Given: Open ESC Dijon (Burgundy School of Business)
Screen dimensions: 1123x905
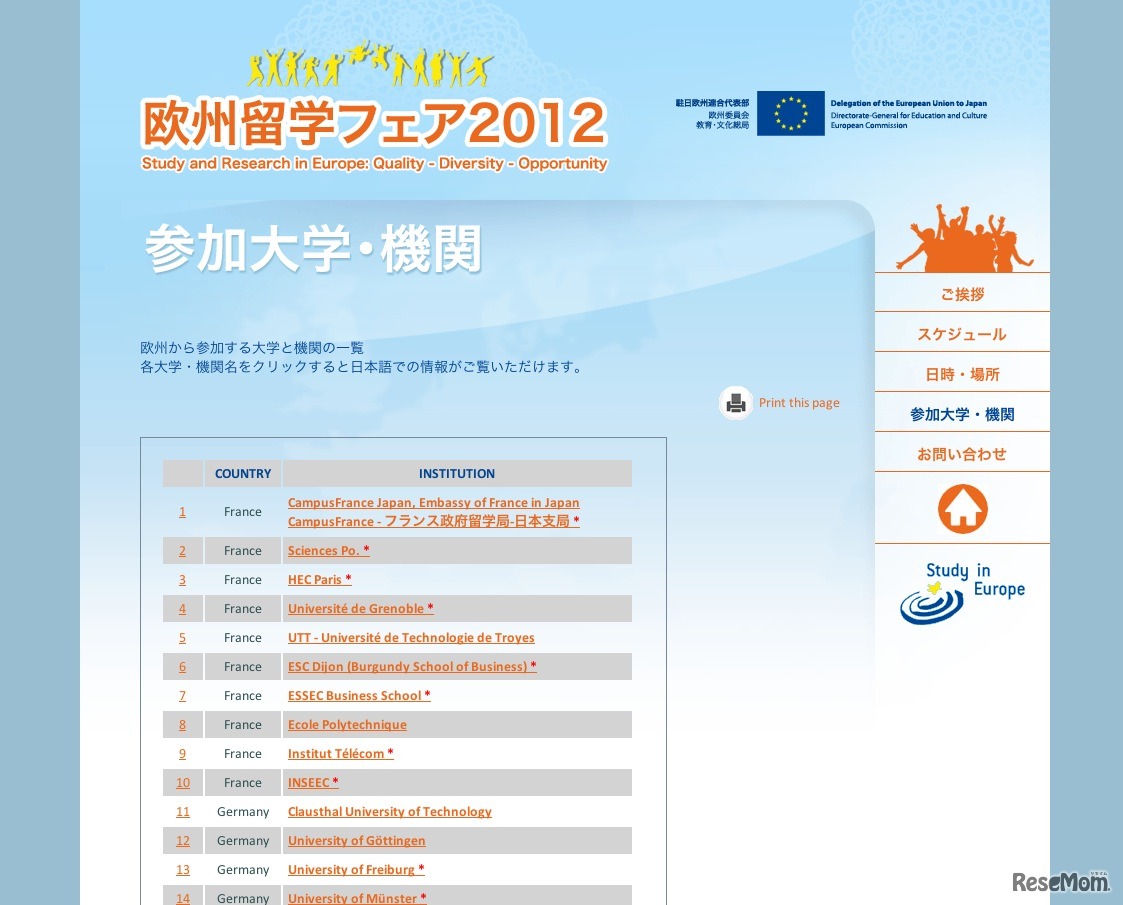Looking at the screenshot, I should click(412, 667).
